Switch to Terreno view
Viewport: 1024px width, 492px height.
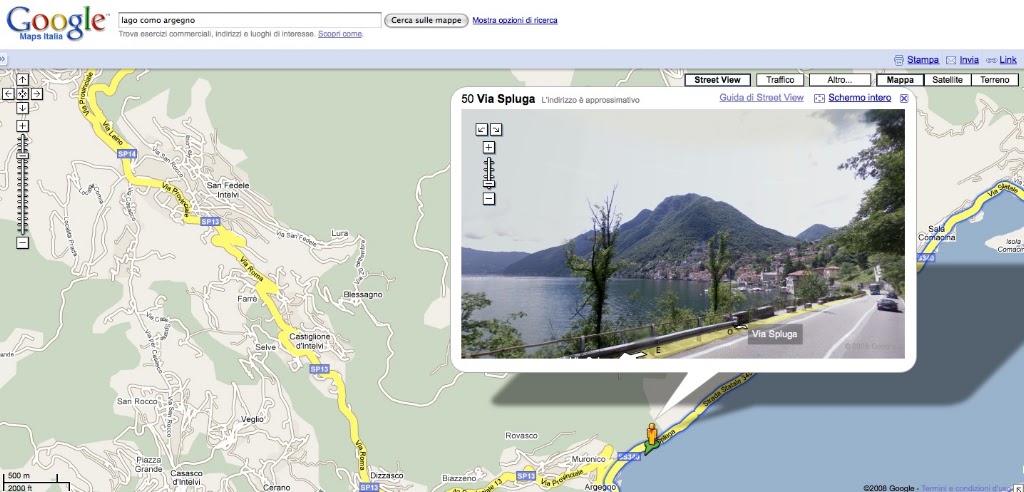(995, 80)
